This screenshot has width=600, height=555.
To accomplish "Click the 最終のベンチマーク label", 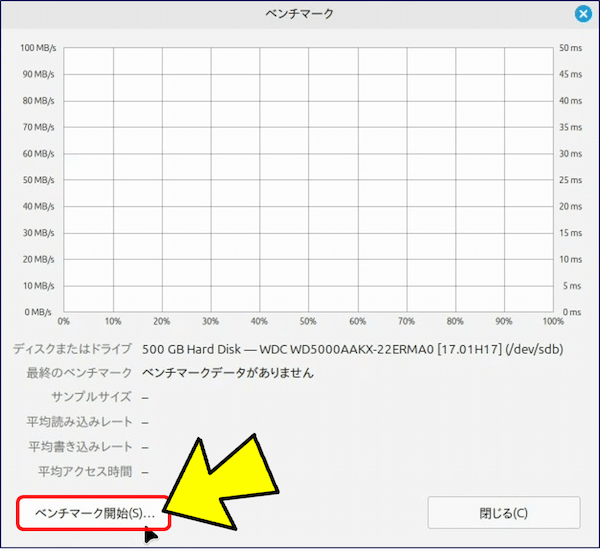I will point(80,373).
